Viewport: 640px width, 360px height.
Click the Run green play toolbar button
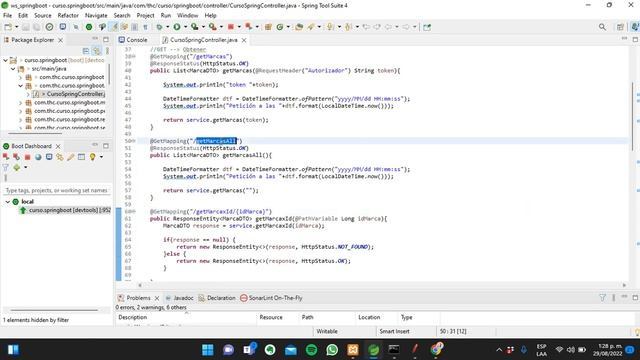[x=177, y=27]
